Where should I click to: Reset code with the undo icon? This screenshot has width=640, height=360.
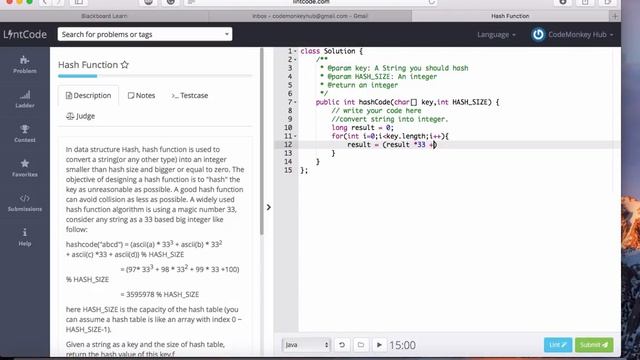click(342, 345)
